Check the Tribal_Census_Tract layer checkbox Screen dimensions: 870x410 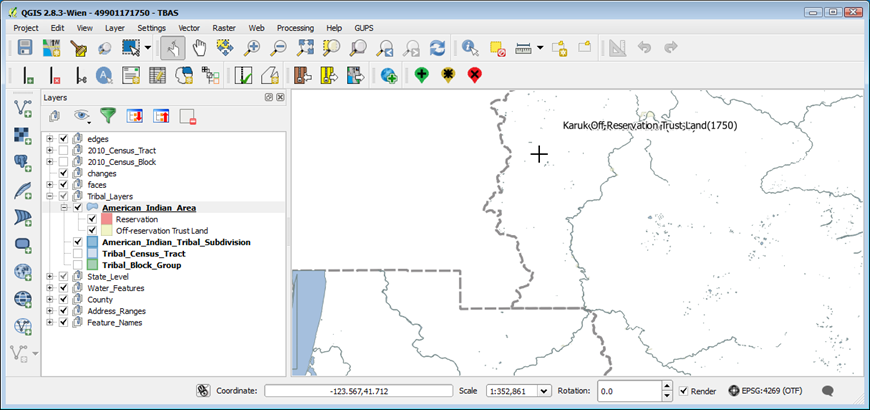click(78, 253)
